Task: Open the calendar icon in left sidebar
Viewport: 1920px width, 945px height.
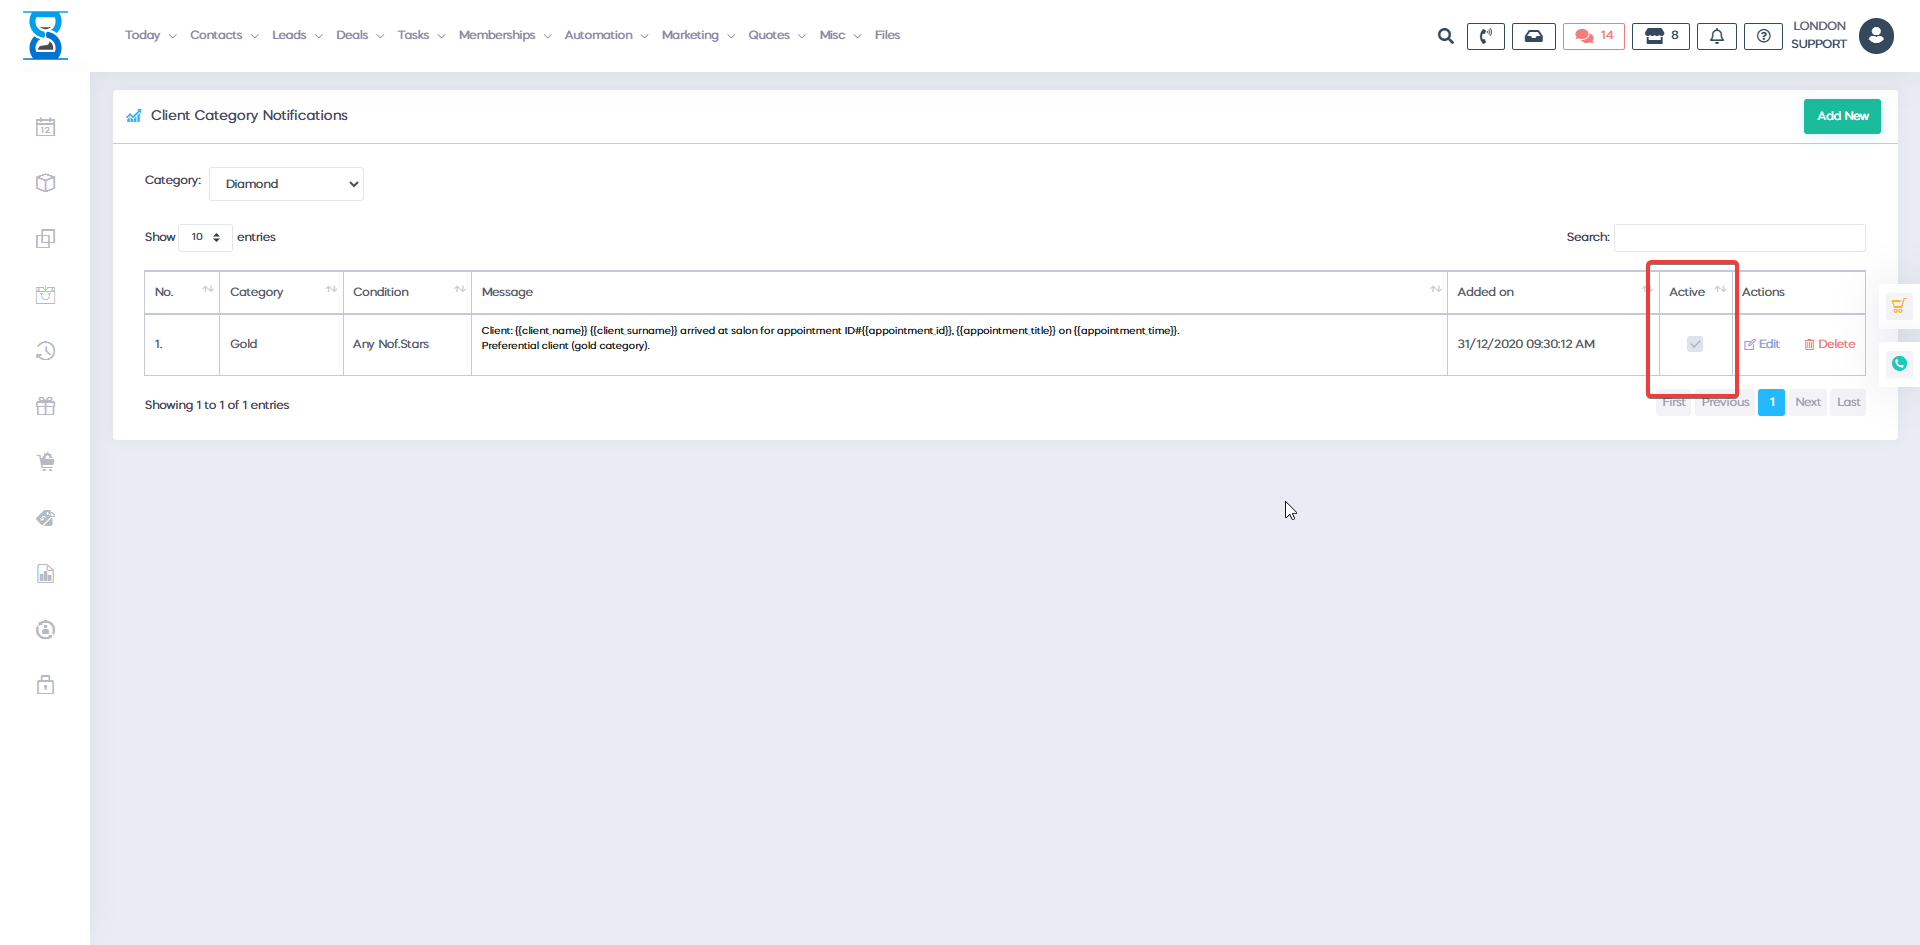Action: 45,127
